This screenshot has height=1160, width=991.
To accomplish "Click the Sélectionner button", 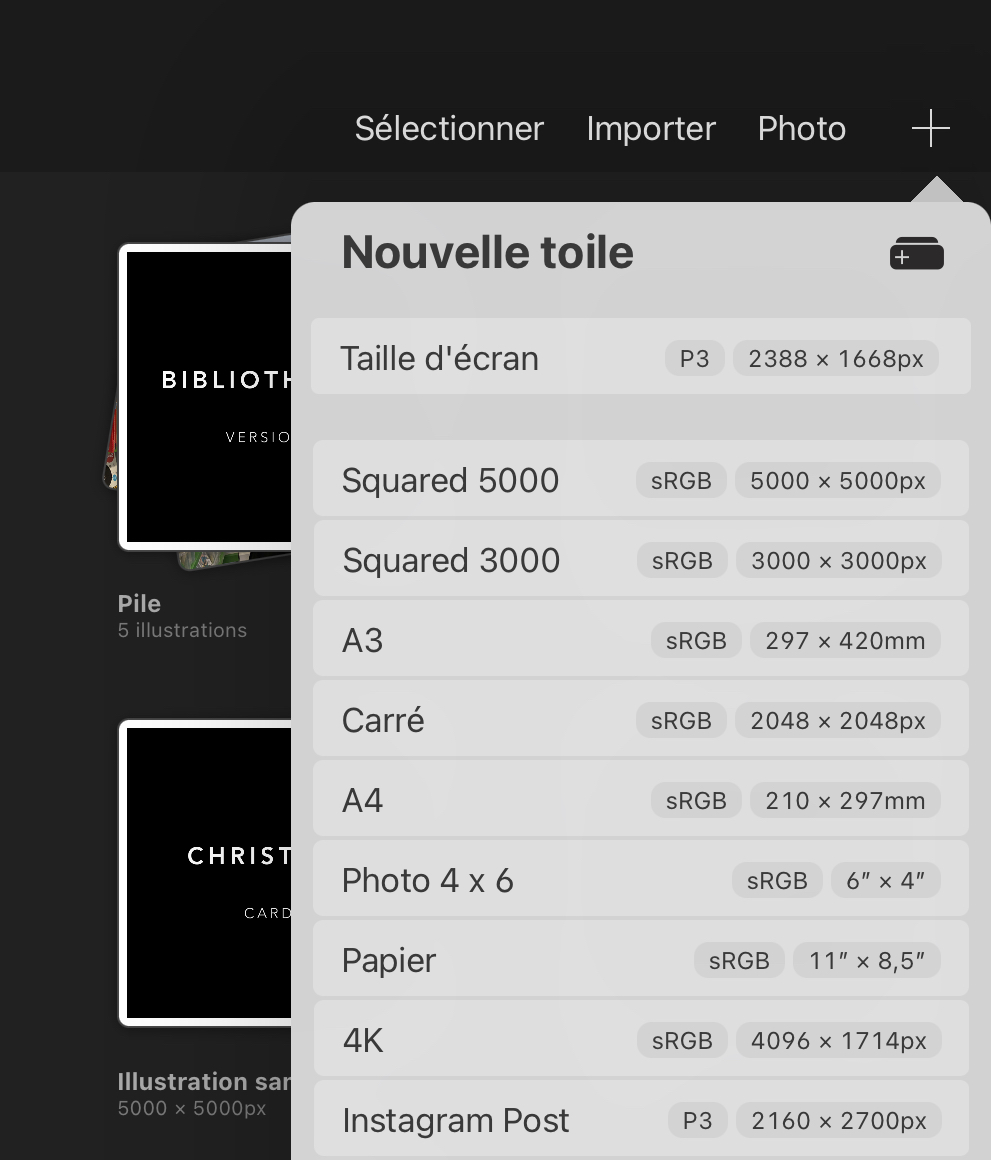I will (449, 129).
